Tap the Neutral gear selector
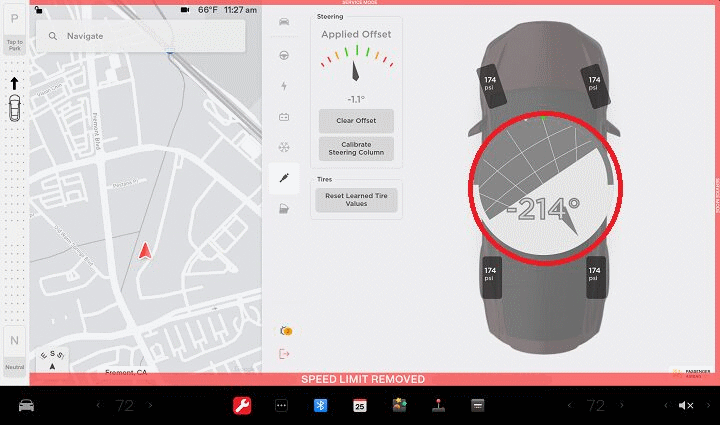This screenshot has height=425, width=720. tap(14, 347)
